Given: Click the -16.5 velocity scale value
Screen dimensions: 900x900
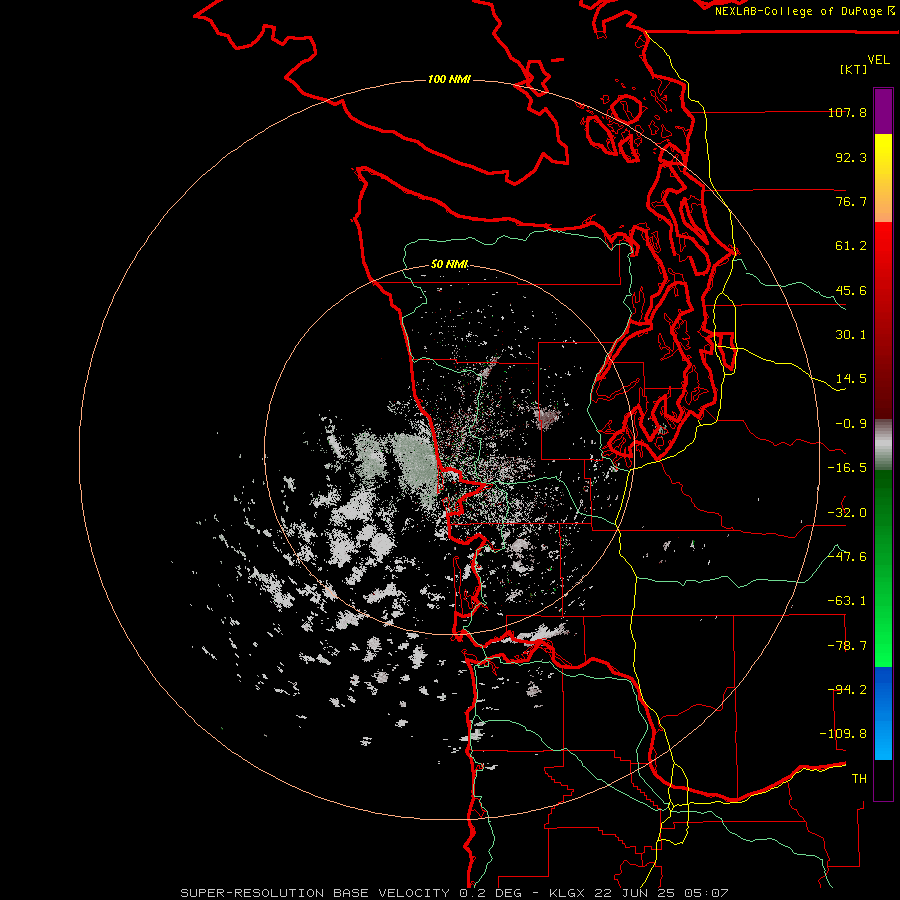Looking at the screenshot, I should click(x=847, y=468).
